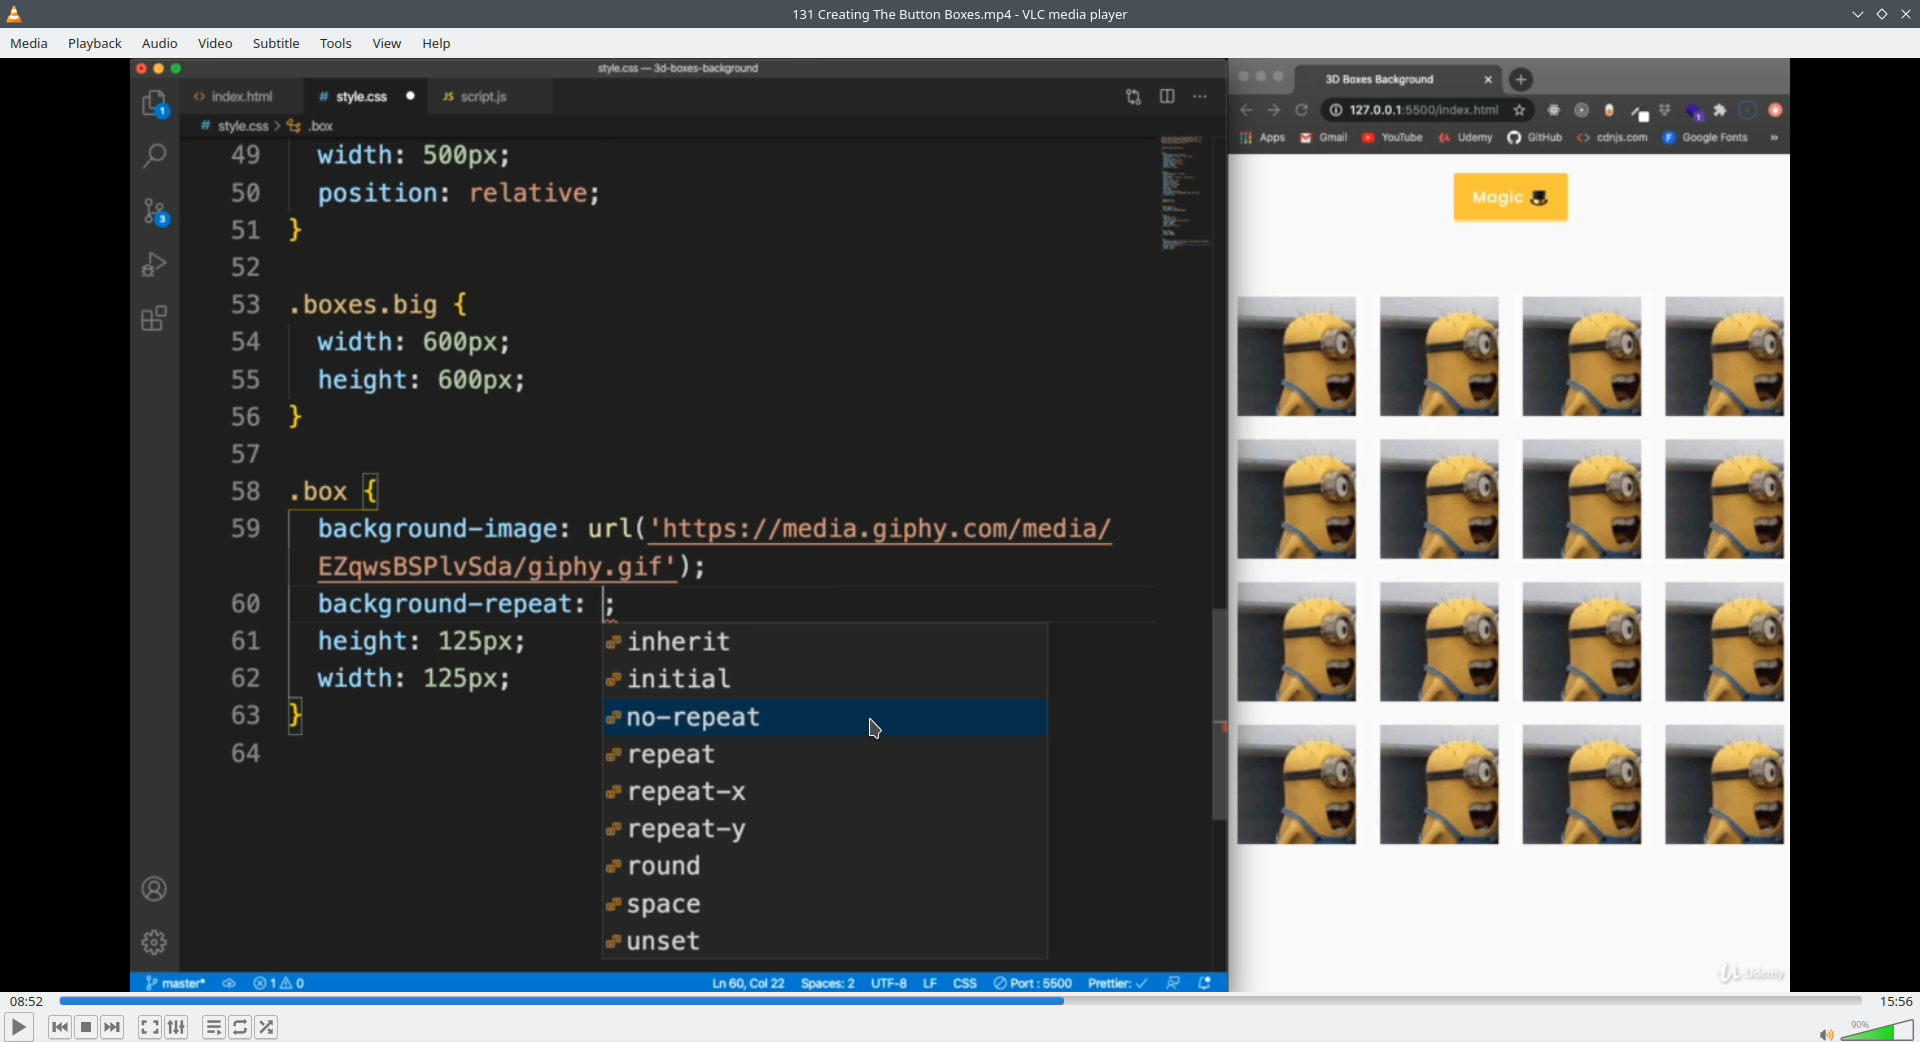Image resolution: width=1920 pixels, height=1042 pixels.
Task: Open the Google Fonts bookmark
Action: click(1706, 138)
